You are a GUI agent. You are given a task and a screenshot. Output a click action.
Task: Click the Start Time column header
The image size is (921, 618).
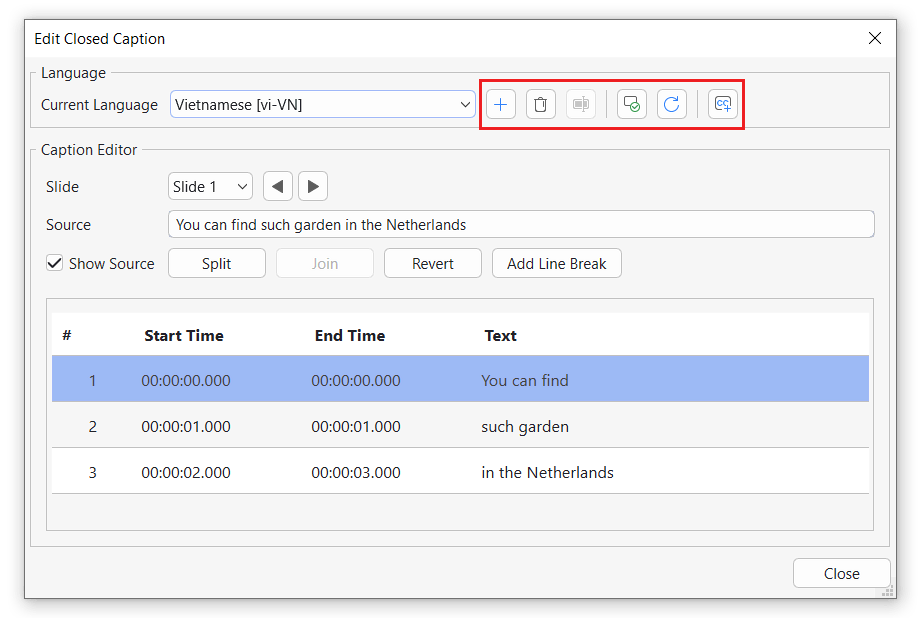[184, 335]
